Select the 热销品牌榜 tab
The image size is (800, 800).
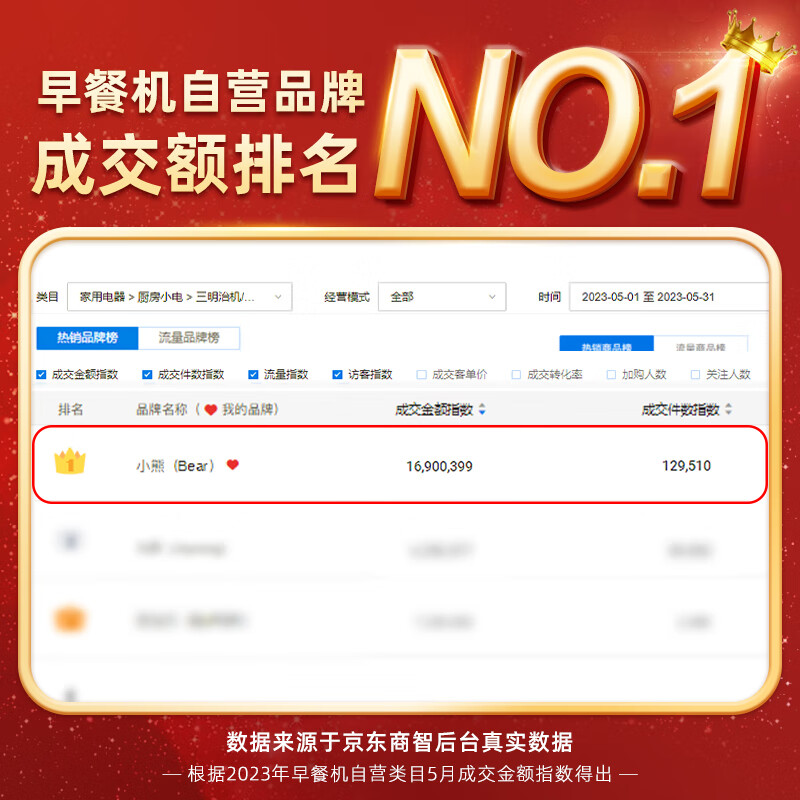click(87, 338)
